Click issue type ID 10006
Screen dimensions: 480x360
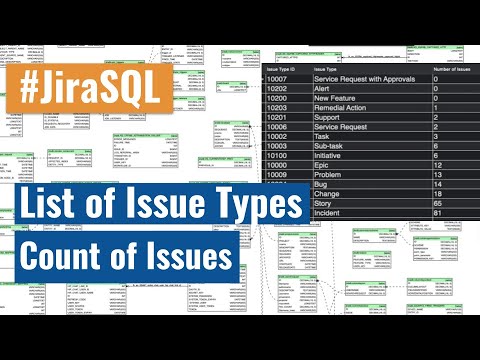point(277,127)
